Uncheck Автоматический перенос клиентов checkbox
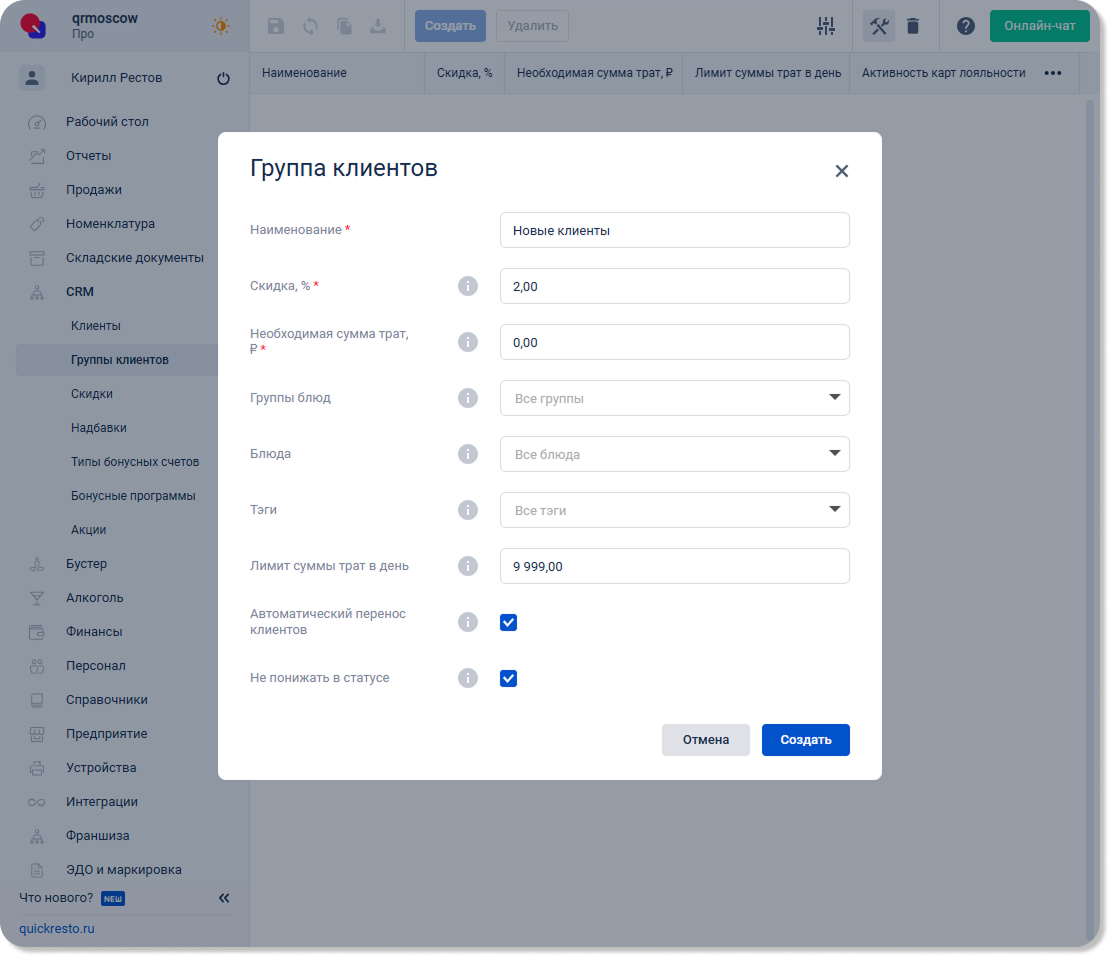1109x956 pixels. coord(508,622)
